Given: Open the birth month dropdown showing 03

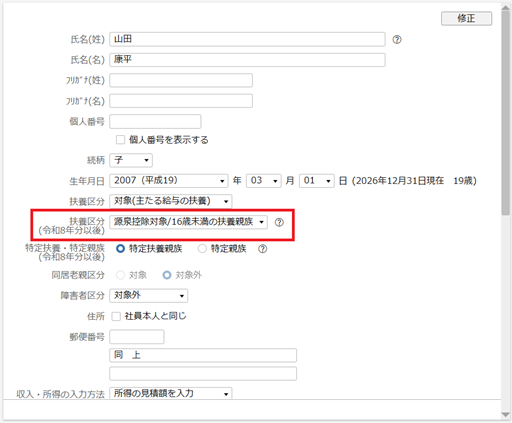Looking at the screenshot, I should 264,181.
